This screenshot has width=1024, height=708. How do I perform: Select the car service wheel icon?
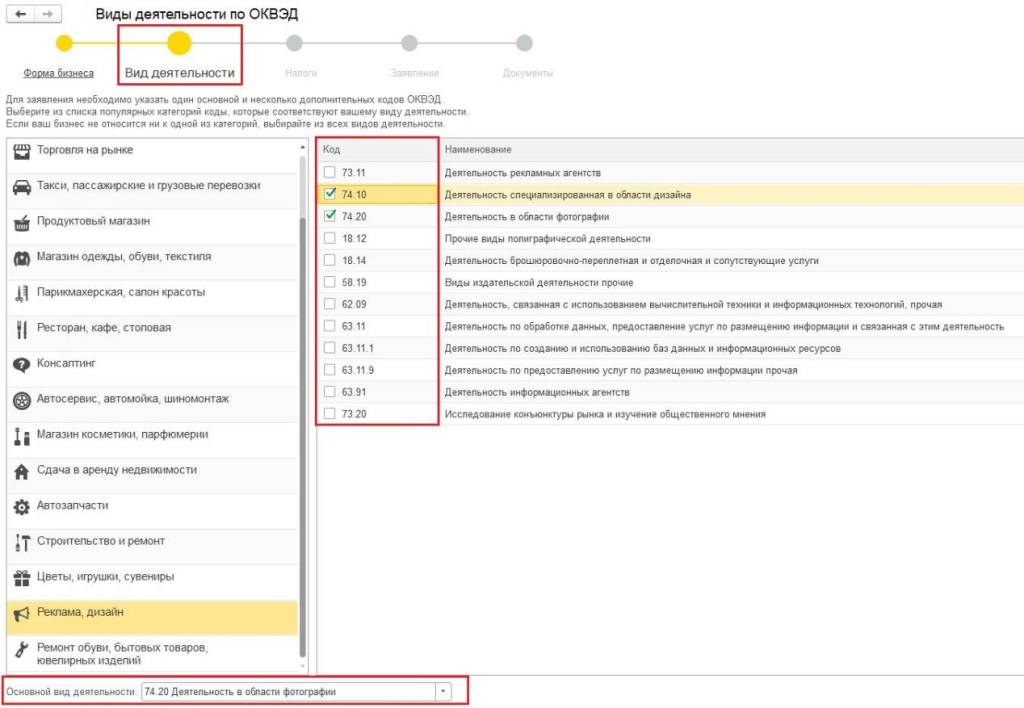[20, 400]
